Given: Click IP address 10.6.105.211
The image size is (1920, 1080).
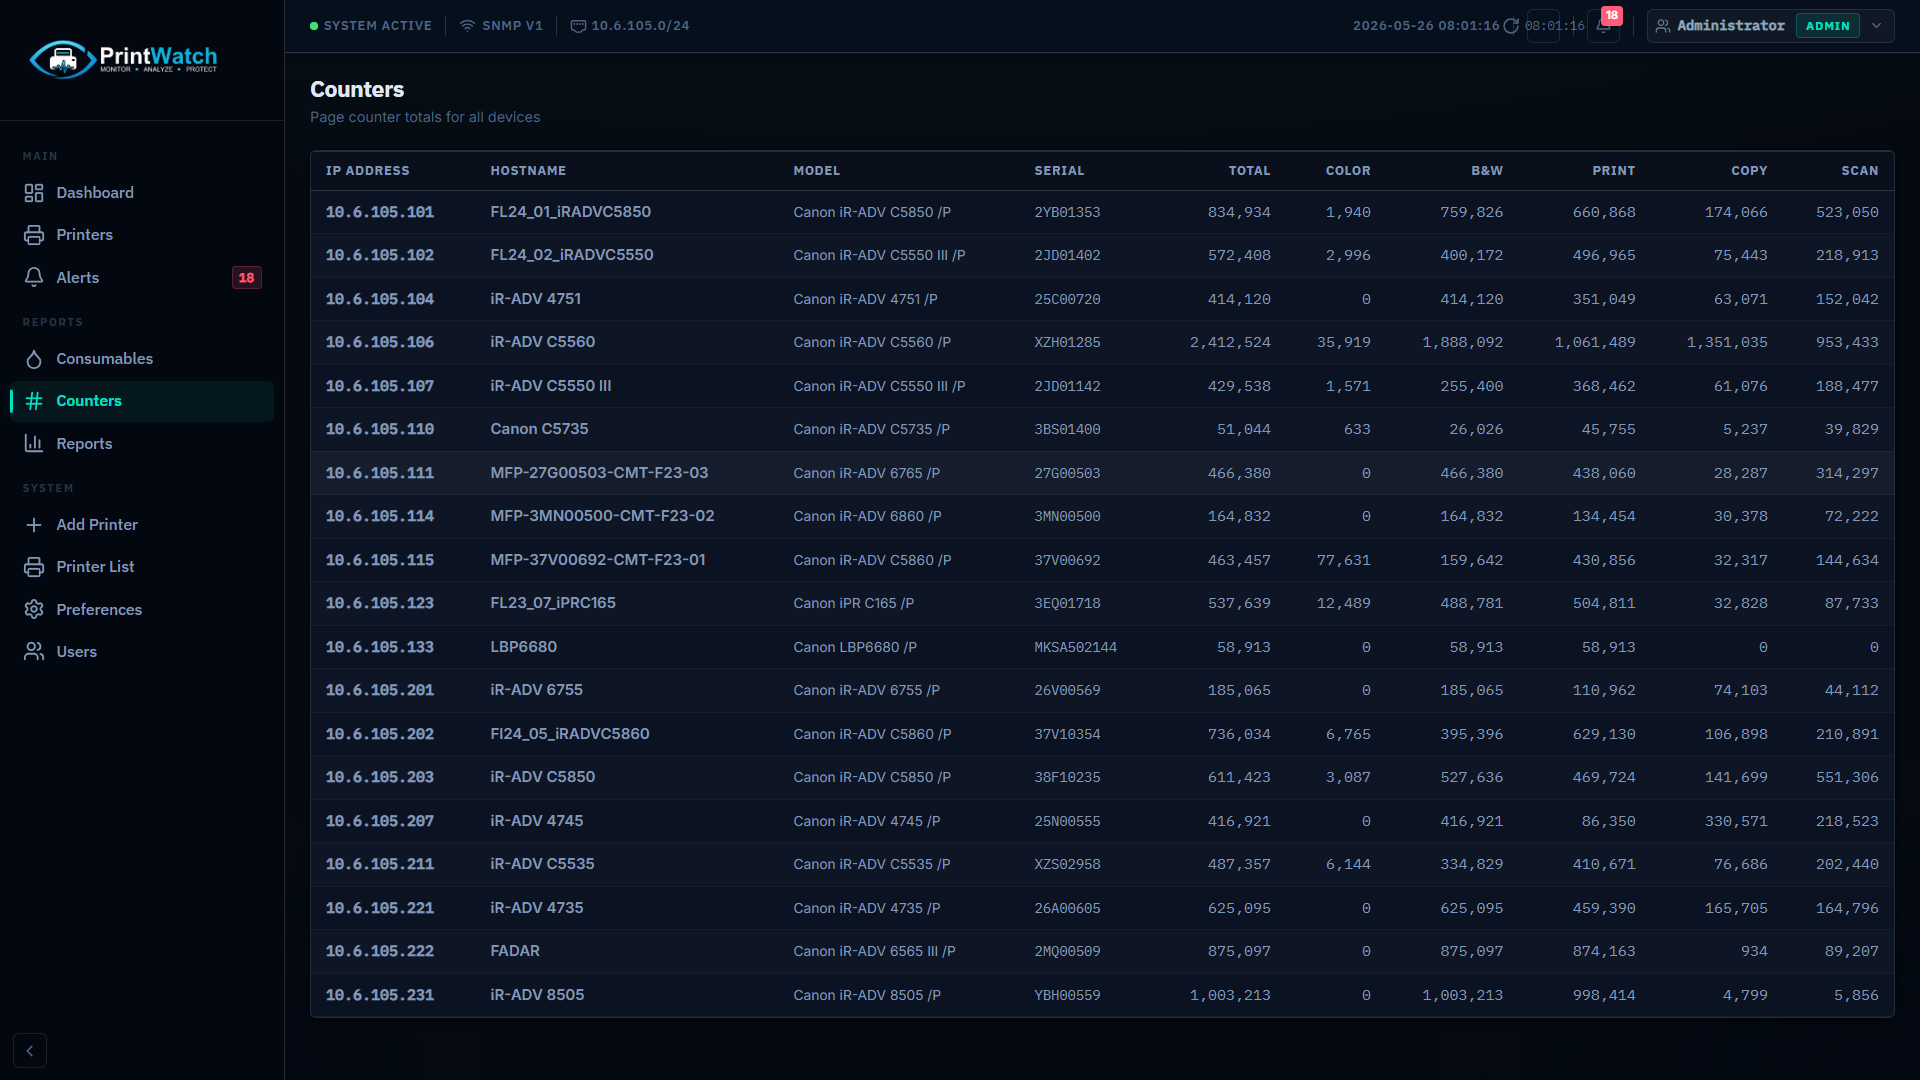Looking at the screenshot, I should pyautogui.click(x=380, y=864).
